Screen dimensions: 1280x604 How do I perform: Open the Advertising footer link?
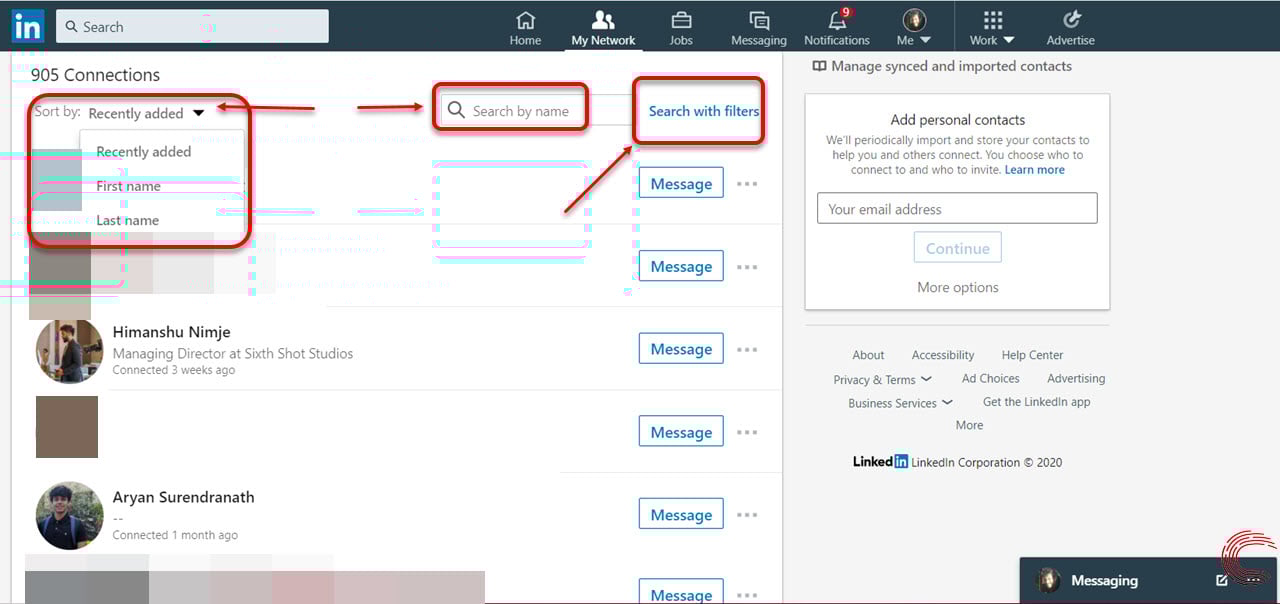(x=1076, y=379)
